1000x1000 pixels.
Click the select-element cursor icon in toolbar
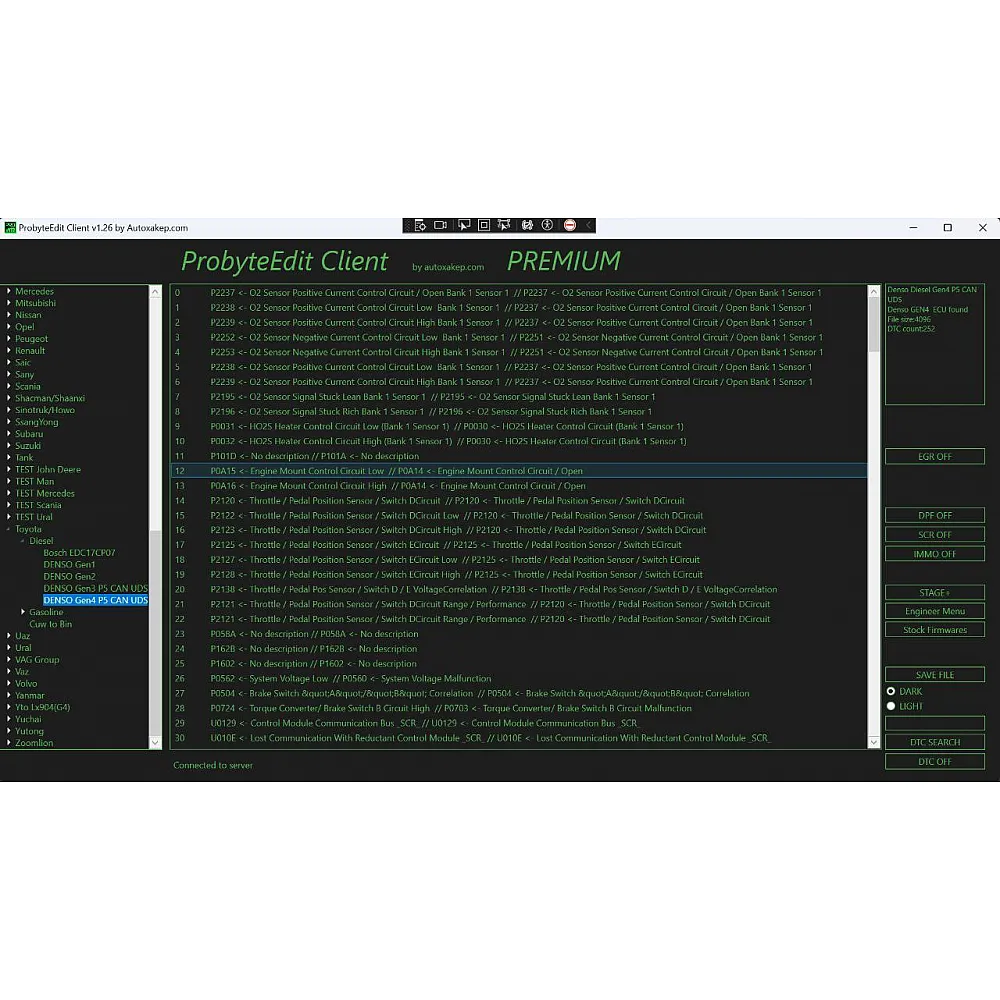tap(462, 226)
